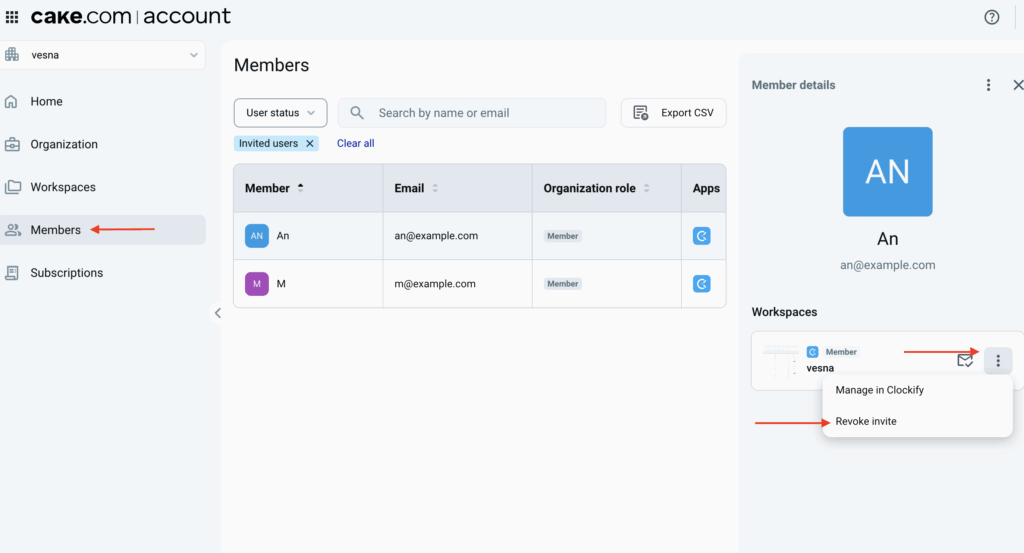
Task: Click the Clear all link
Action: (x=355, y=144)
